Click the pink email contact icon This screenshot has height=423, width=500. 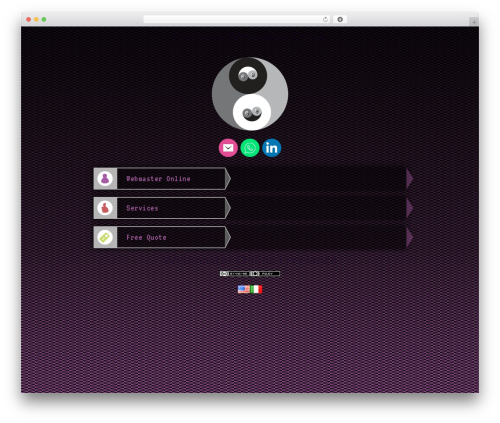click(228, 148)
